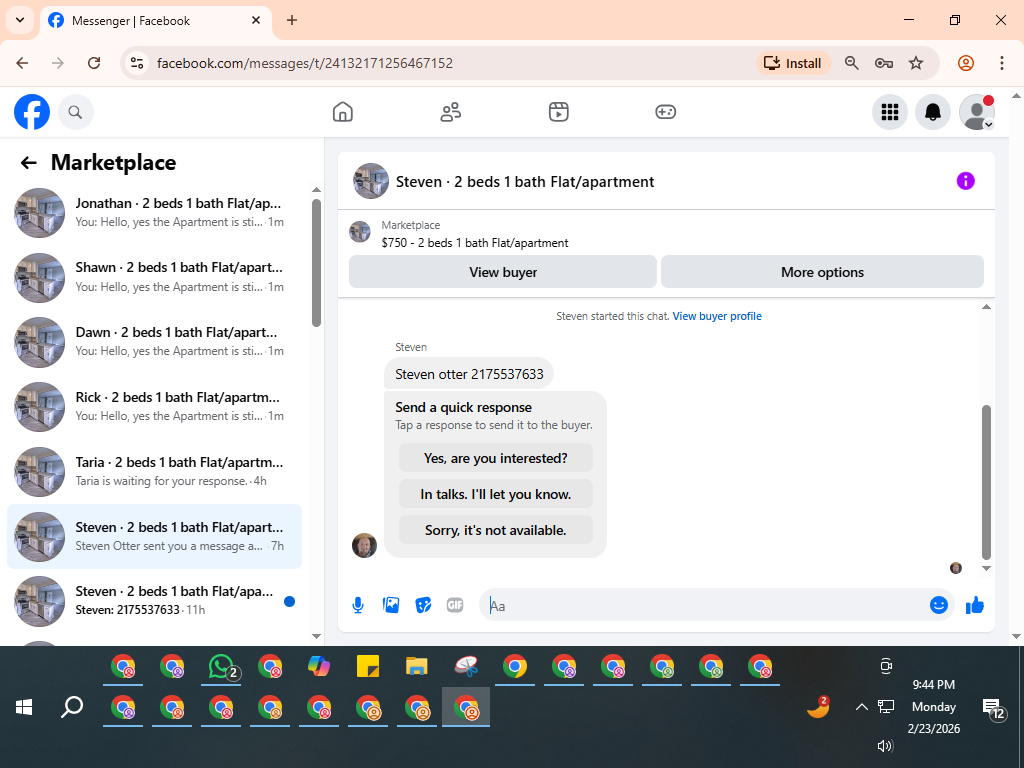Click the $750 listing thumbnail in the Marketplace row
This screenshot has height=768, width=1024.
(360, 231)
